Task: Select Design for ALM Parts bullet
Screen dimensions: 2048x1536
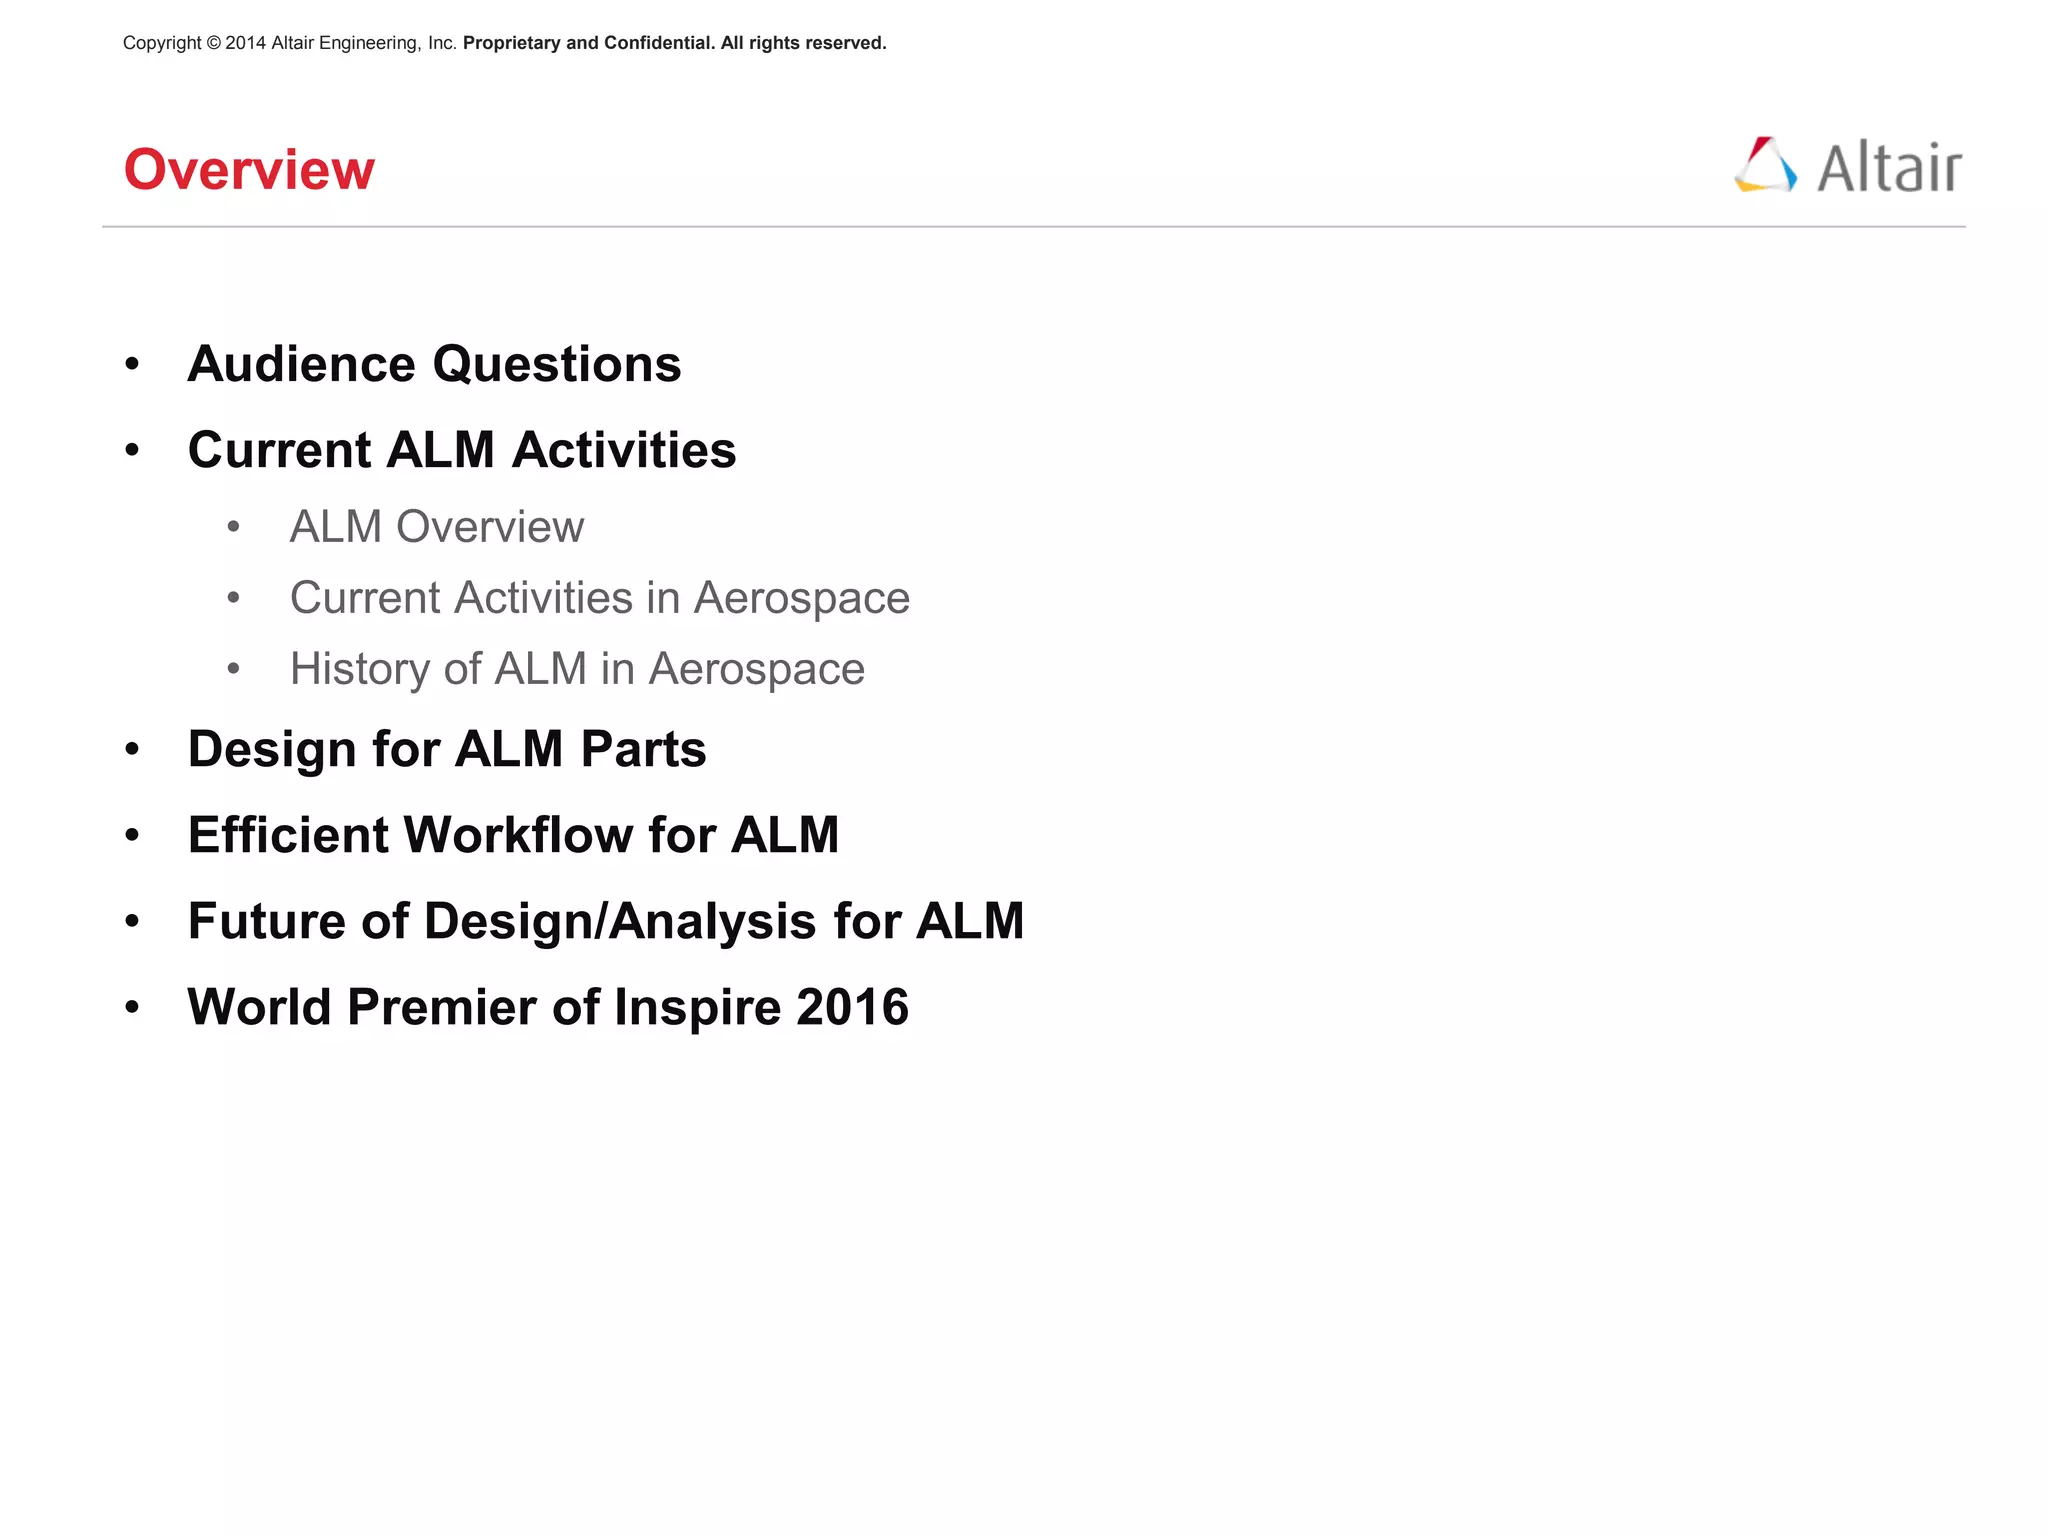Action: (x=446, y=749)
